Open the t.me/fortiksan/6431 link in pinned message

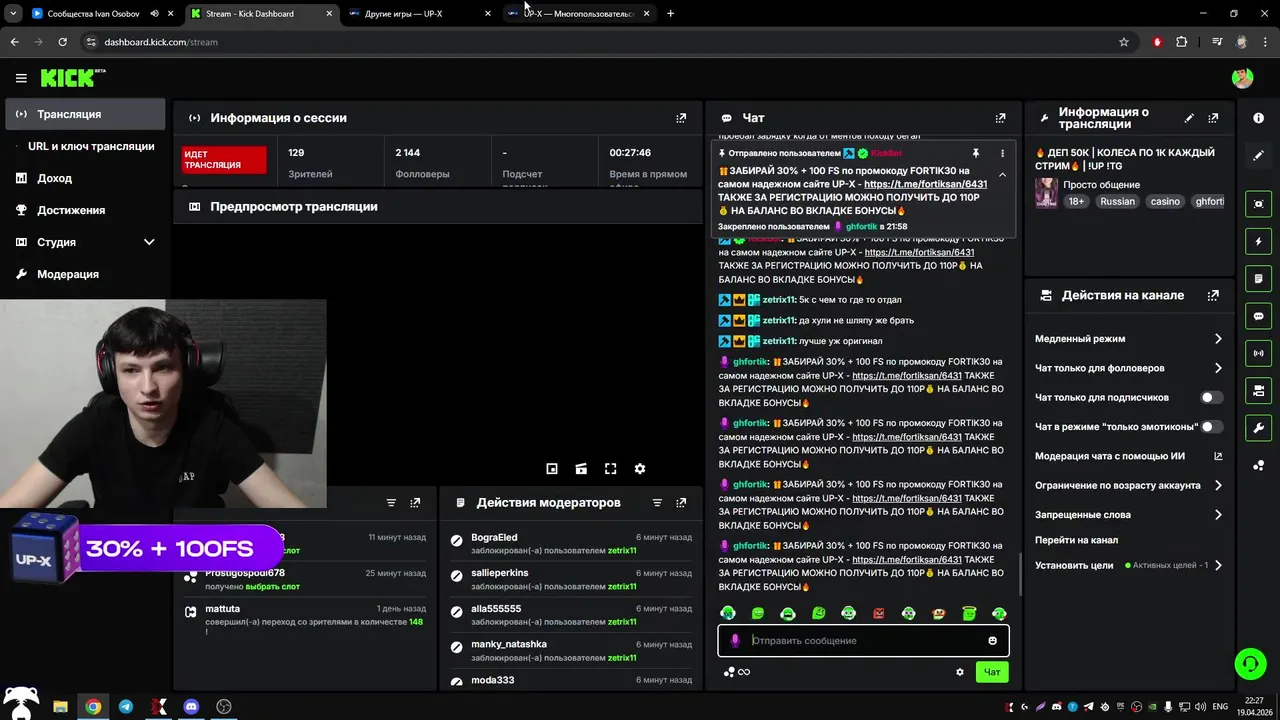coord(925,184)
